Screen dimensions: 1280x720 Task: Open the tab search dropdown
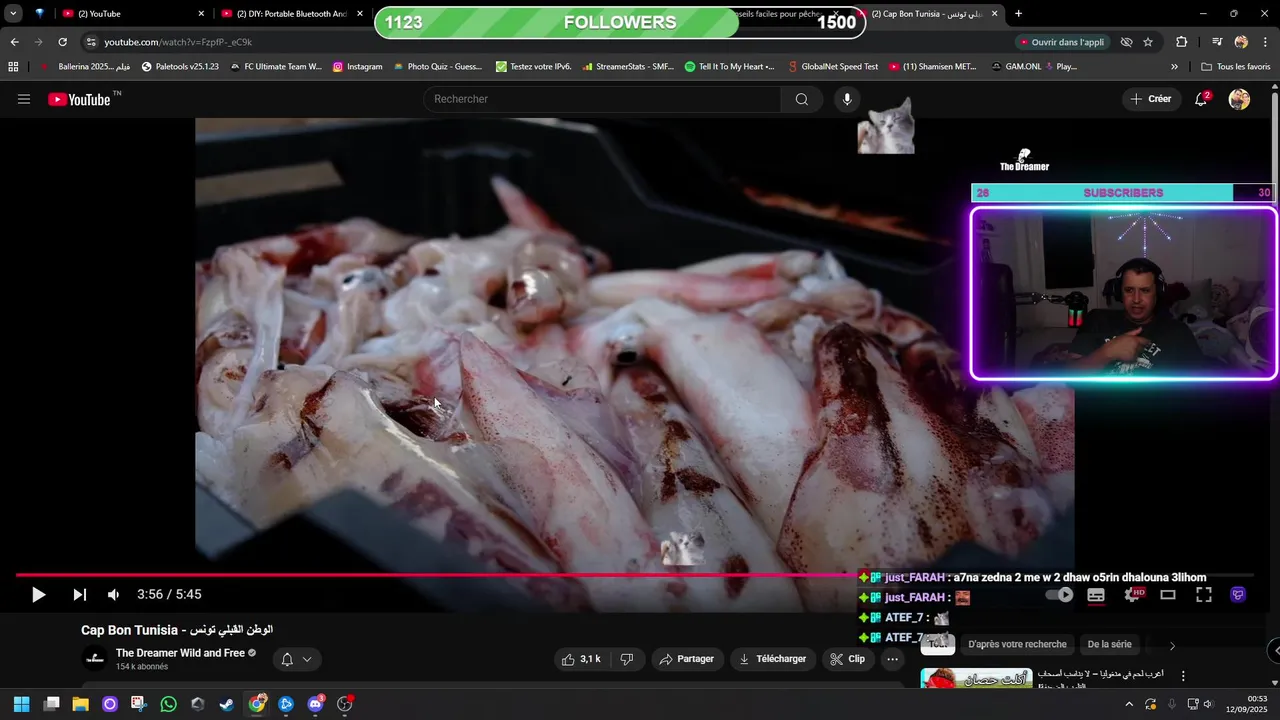[x=13, y=14]
